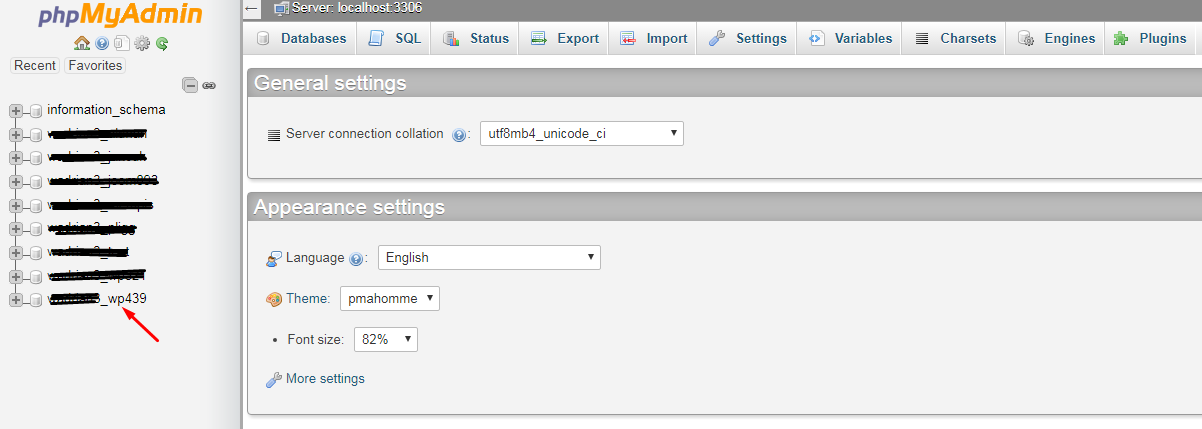Click help icon next to Language label
This screenshot has height=429, width=1202.
point(356,259)
